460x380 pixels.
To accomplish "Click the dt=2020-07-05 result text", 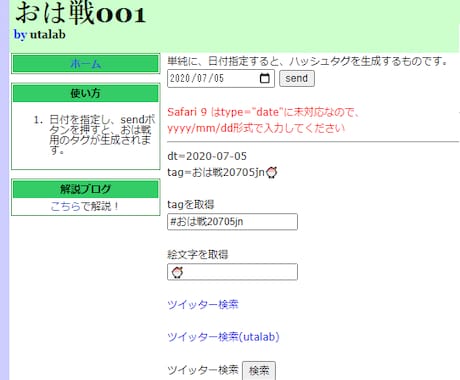I will (207, 156).
